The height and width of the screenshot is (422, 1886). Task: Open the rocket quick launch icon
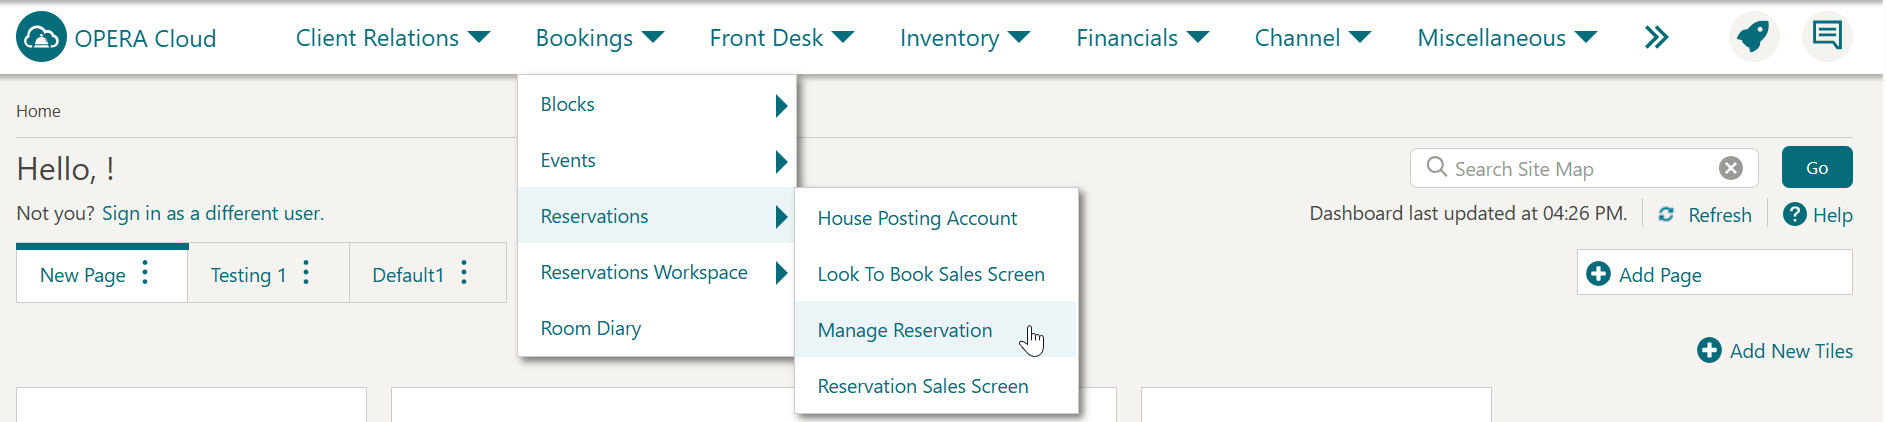click(x=1753, y=37)
